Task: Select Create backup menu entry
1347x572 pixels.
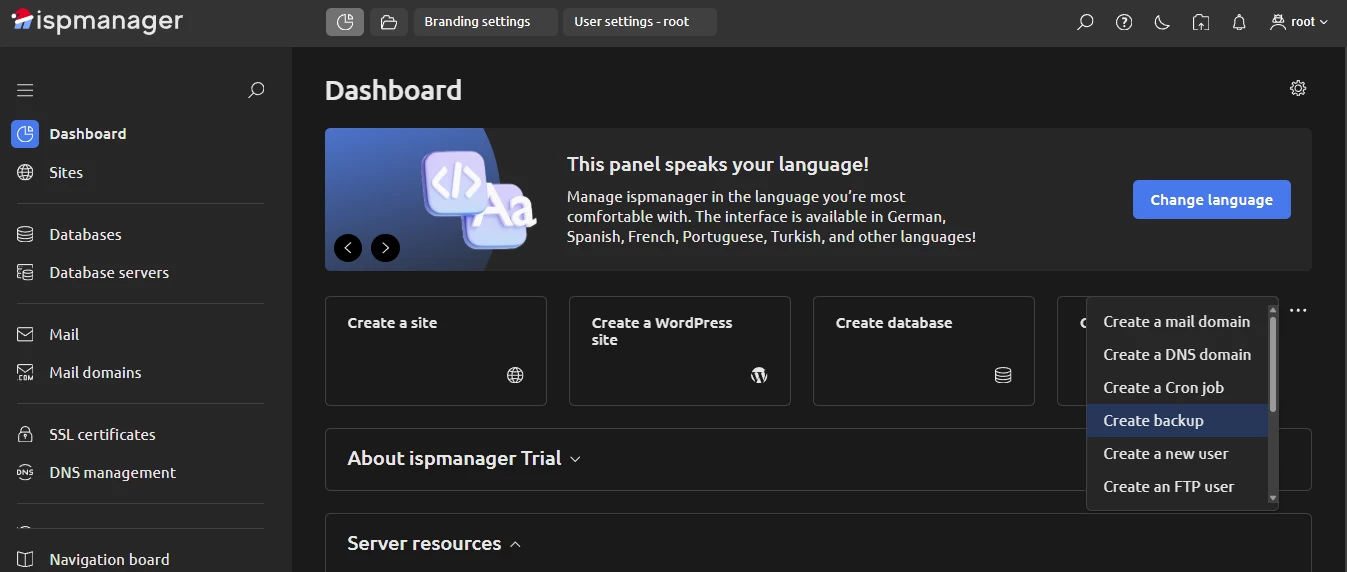Action: click(1177, 421)
